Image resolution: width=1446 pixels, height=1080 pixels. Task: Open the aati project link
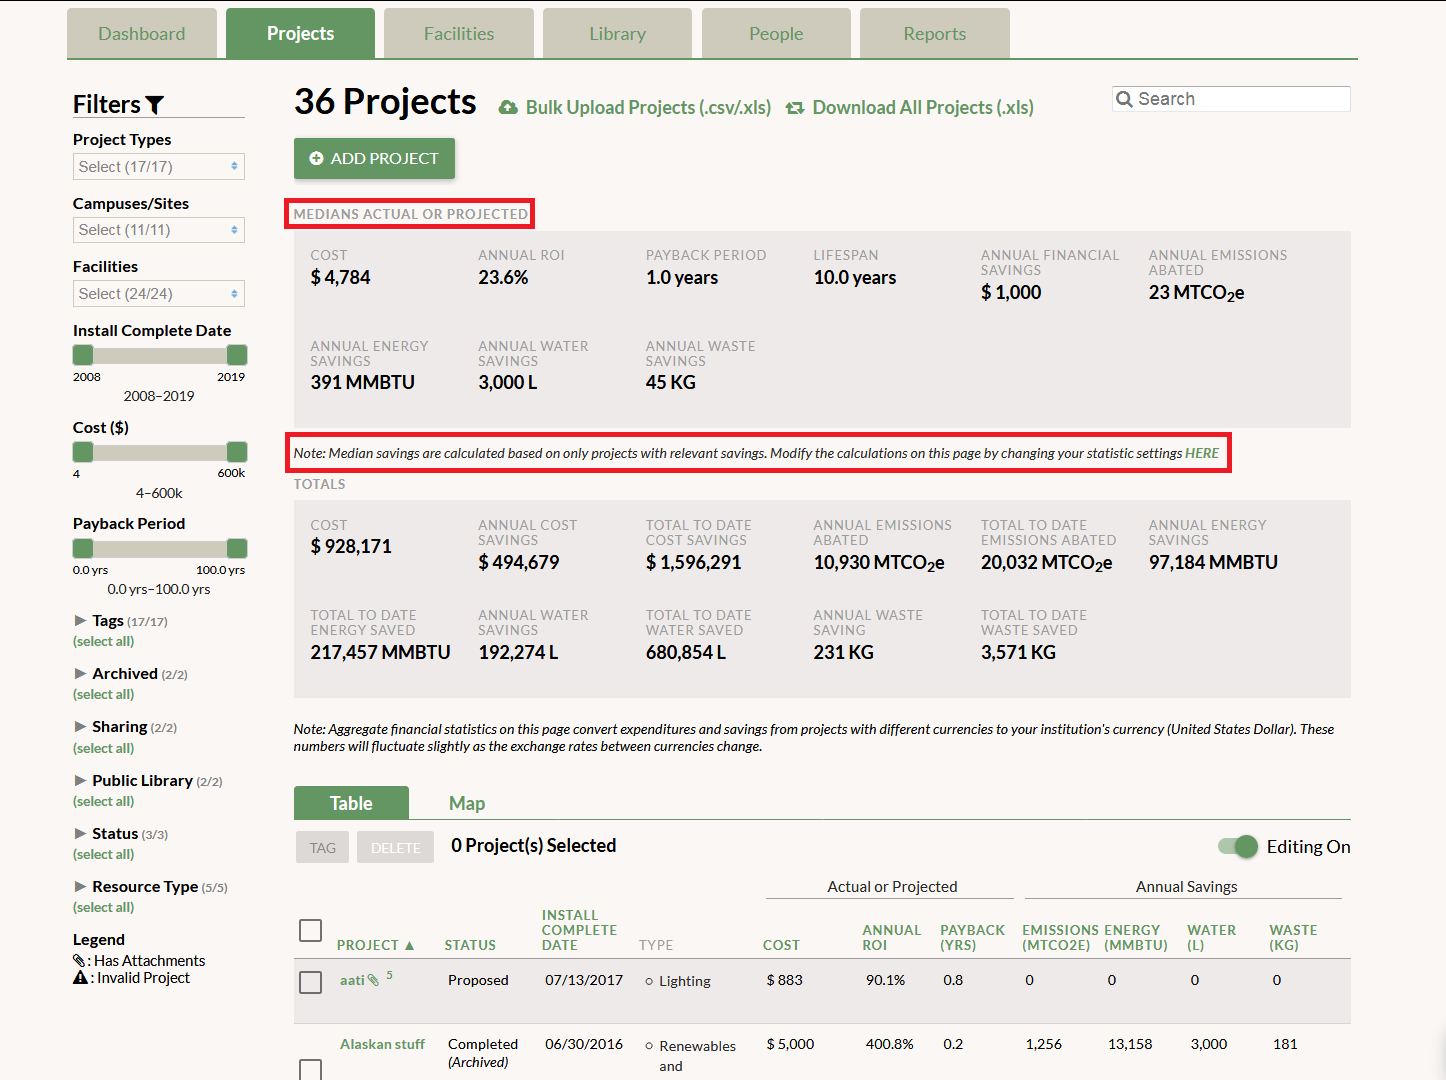point(352,980)
